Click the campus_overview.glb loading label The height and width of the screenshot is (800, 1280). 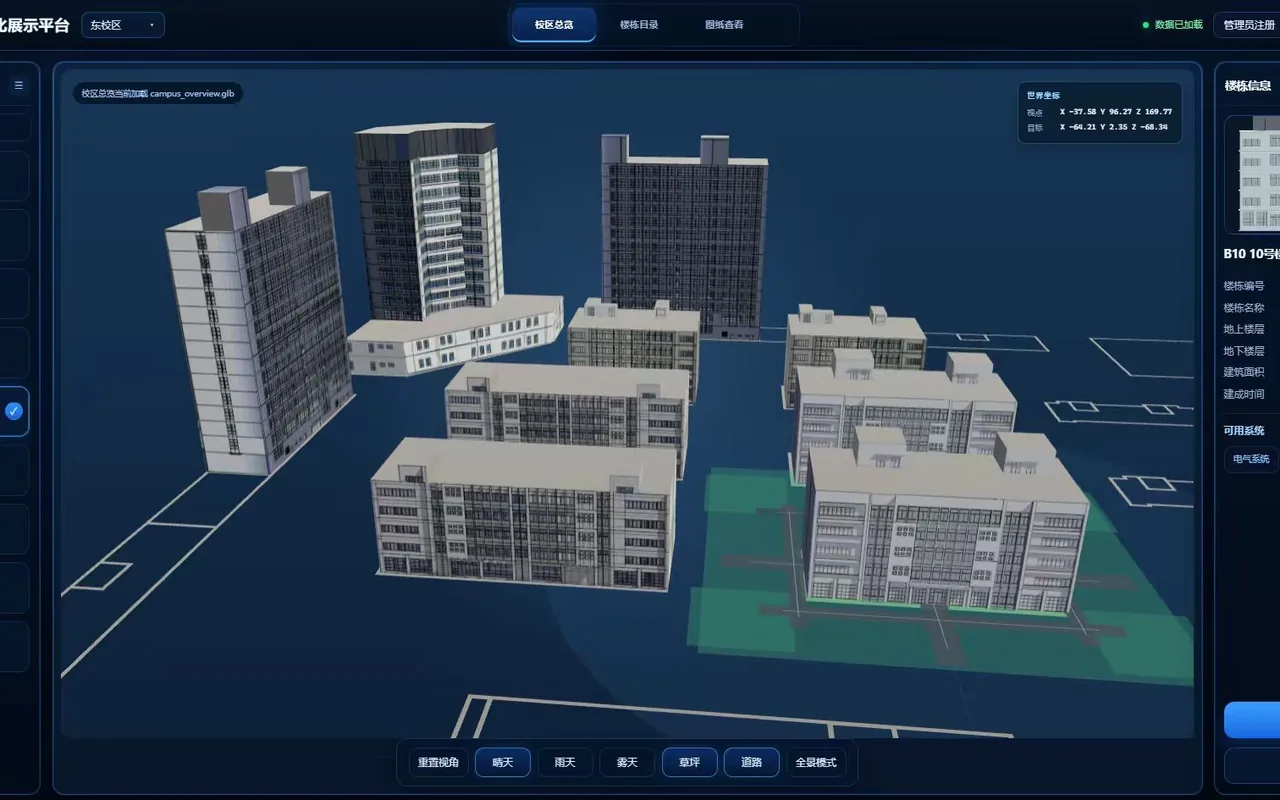158,93
